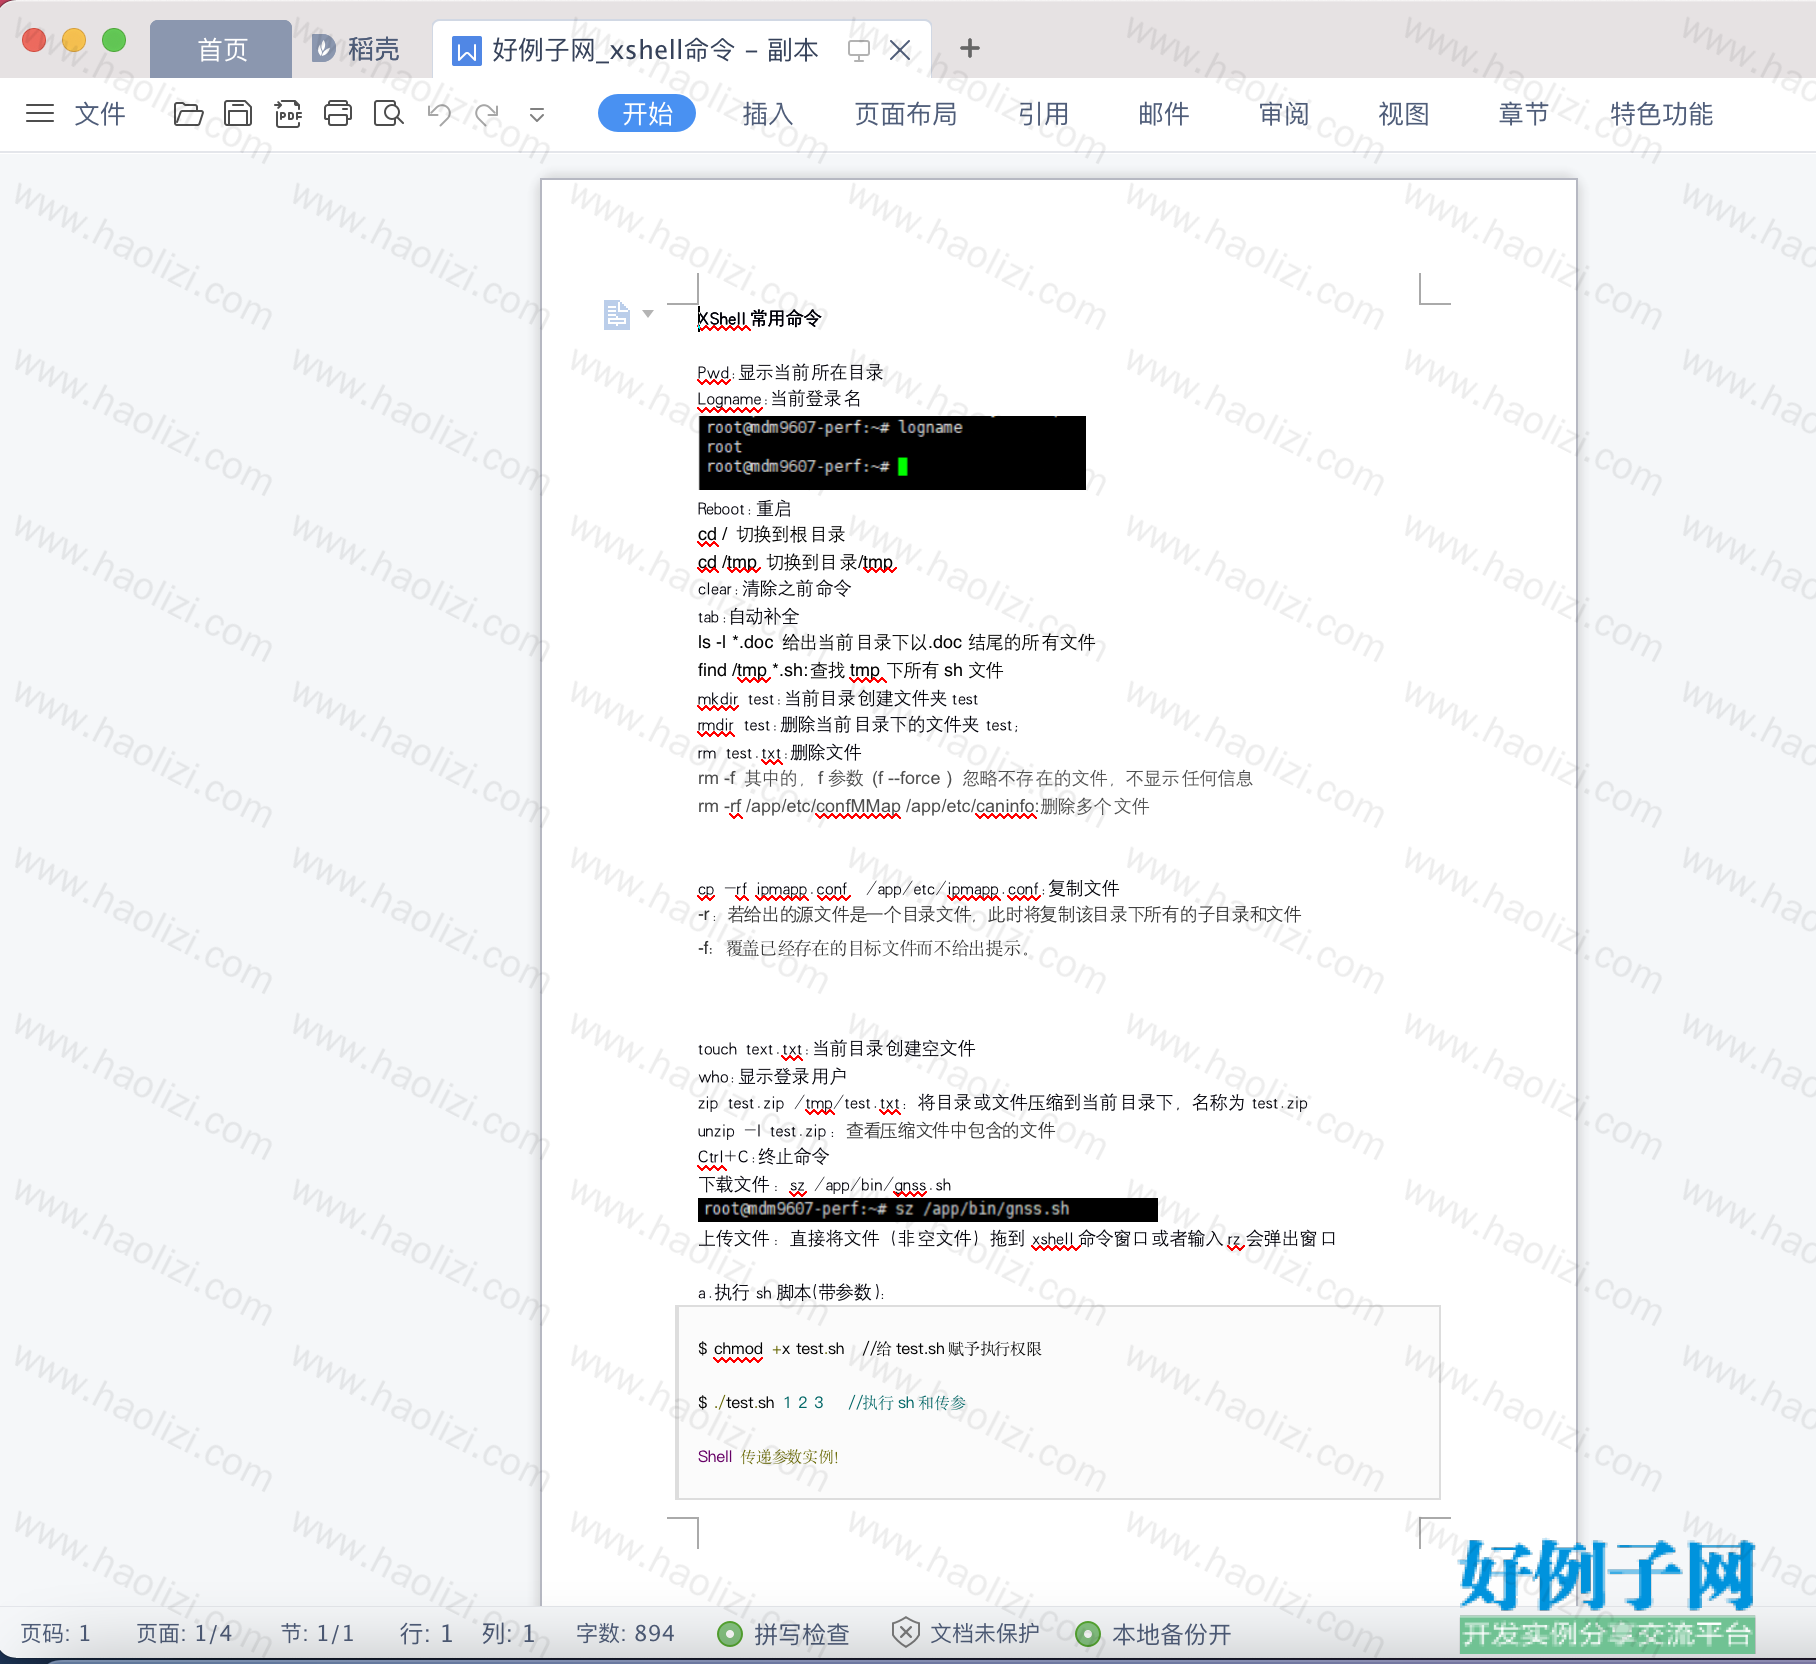Open the 页面布局 tab
This screenshot has width=1816, height=1664.
906,114
